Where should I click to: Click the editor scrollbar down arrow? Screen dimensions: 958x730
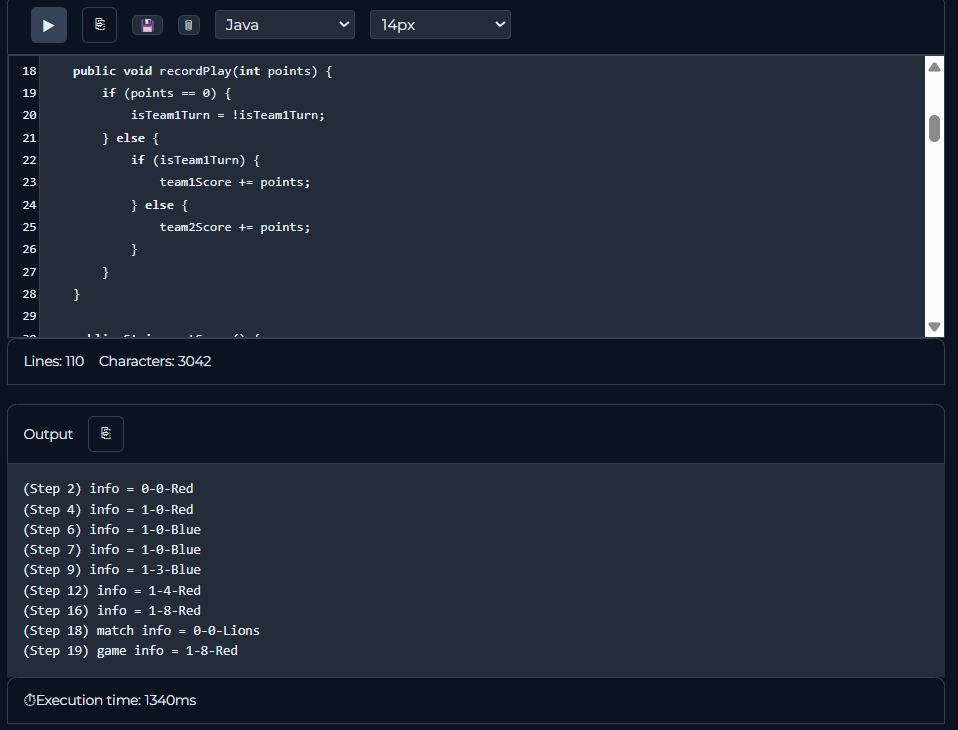coord(934,327)
